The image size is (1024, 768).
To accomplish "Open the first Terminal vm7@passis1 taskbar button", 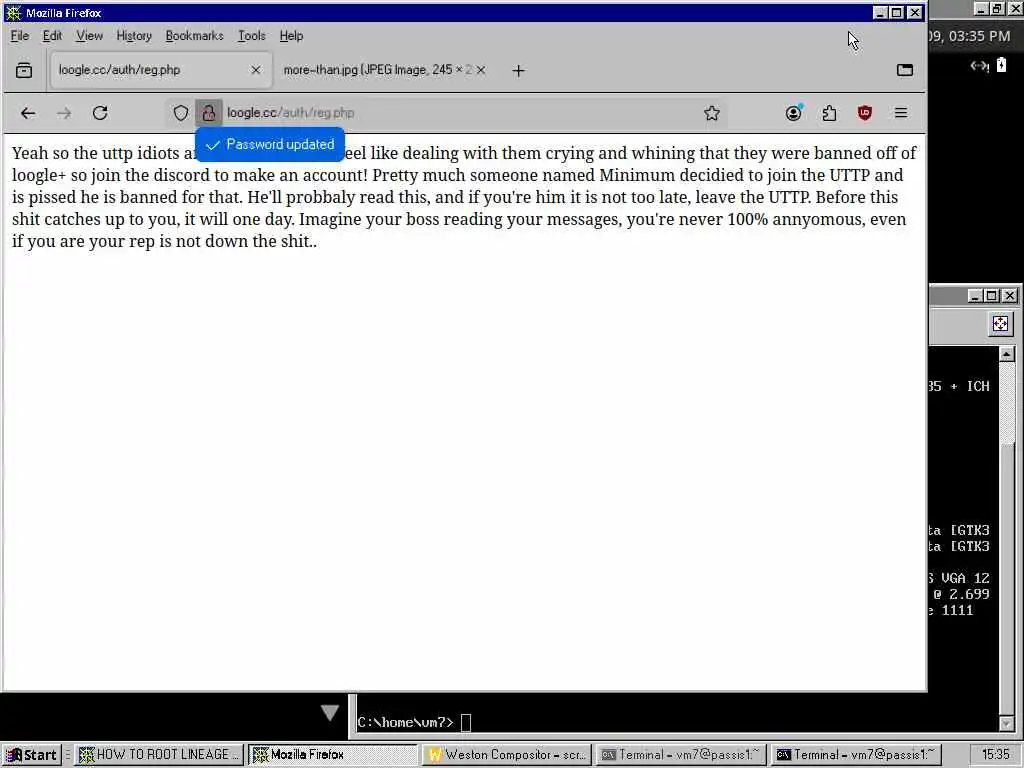I will [680, 755].
